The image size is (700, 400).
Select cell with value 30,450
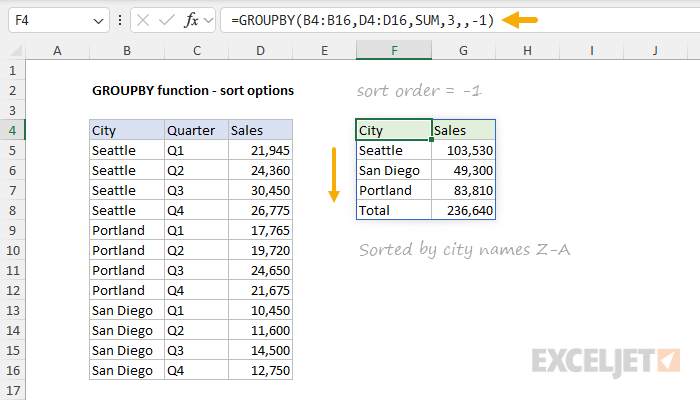click(260, 191)
